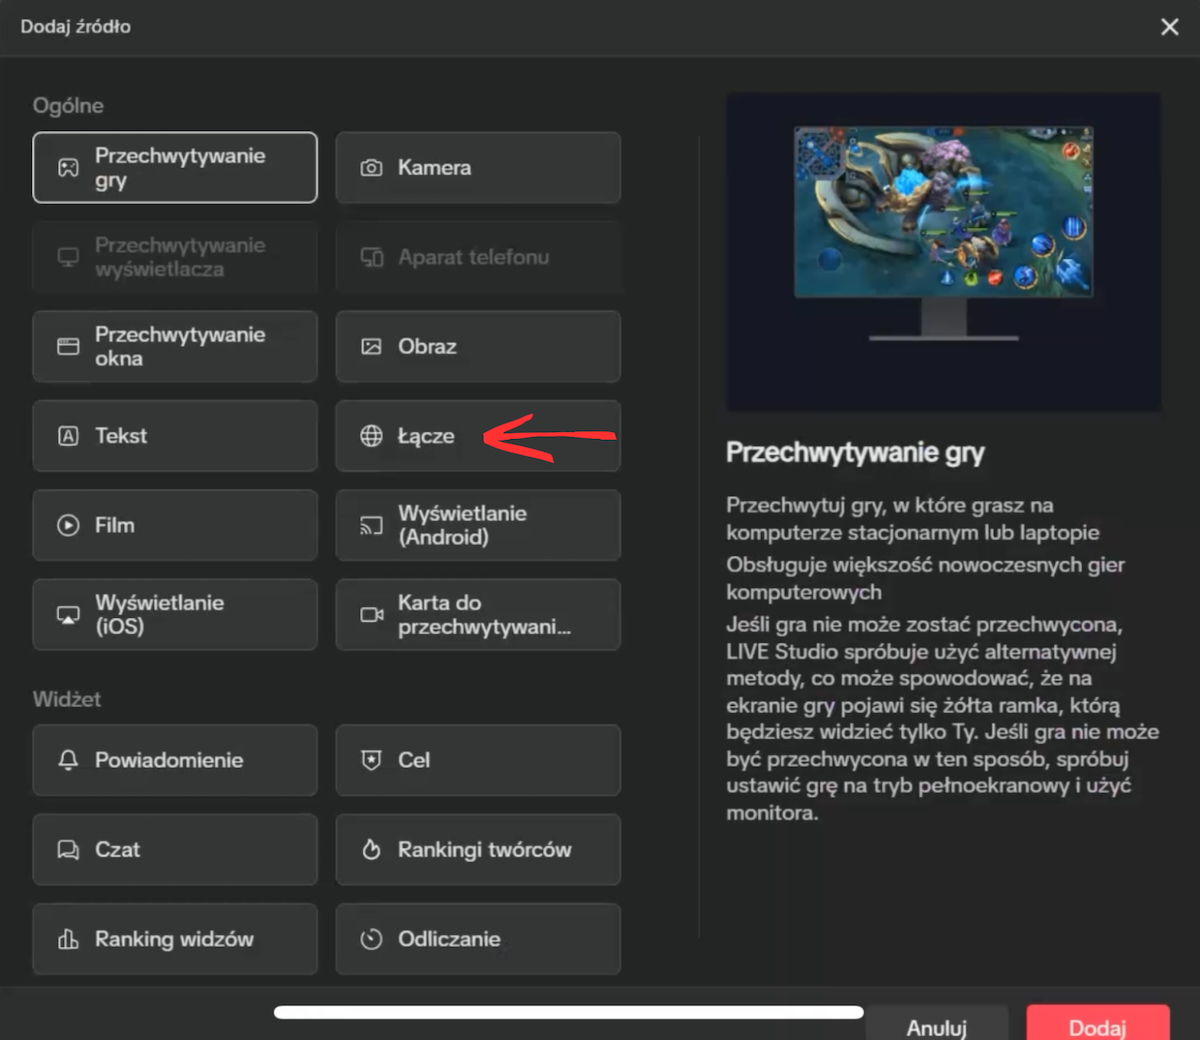
Task: Choose Wyświetlanie (Android) source
Action: 478,525
